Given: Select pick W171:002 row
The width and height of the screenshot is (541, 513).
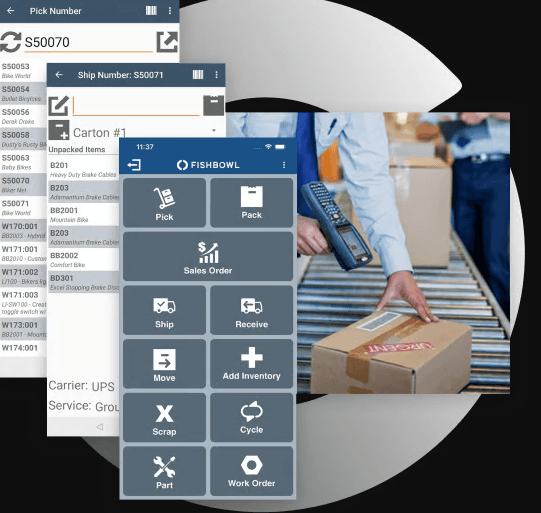Looking at the screenshot, I should point(23,276).
